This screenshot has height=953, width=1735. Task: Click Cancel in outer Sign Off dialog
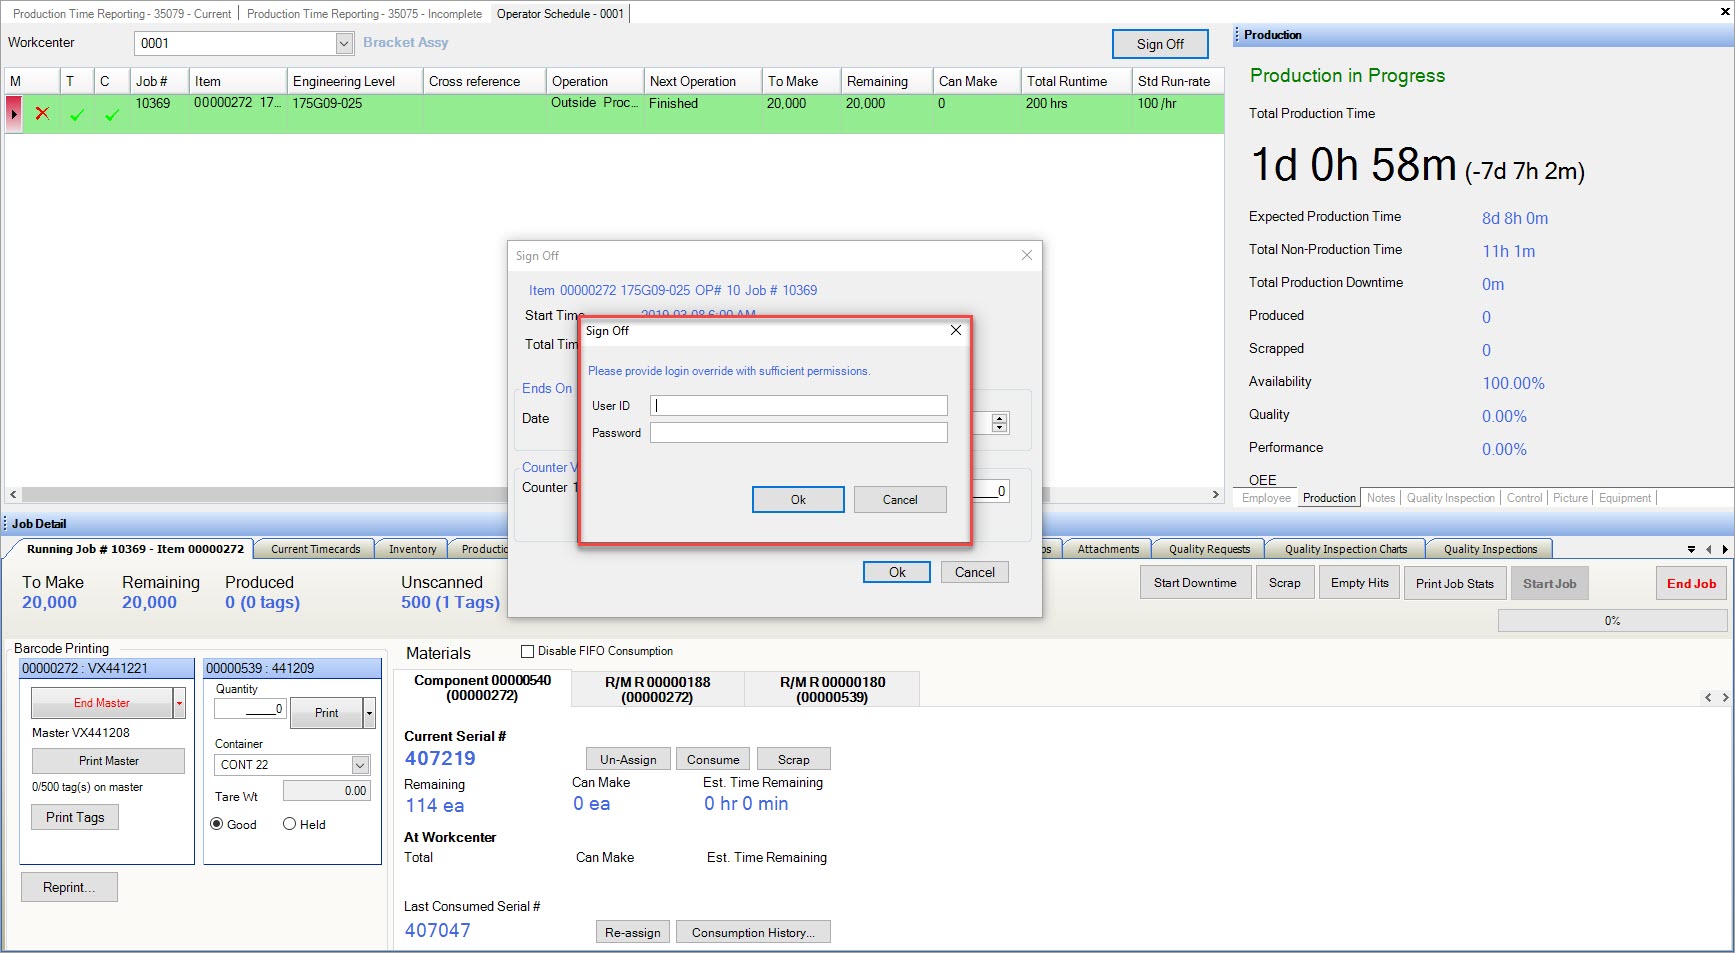(974, 572)
